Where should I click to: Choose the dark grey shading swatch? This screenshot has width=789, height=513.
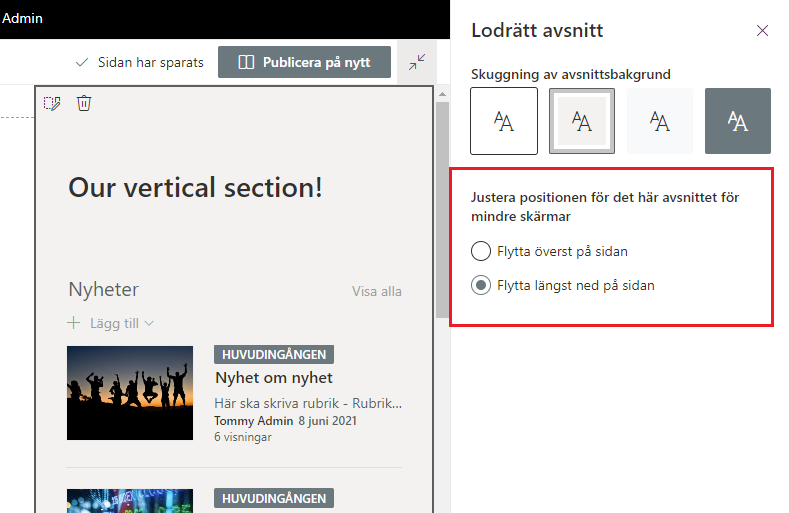738,121
